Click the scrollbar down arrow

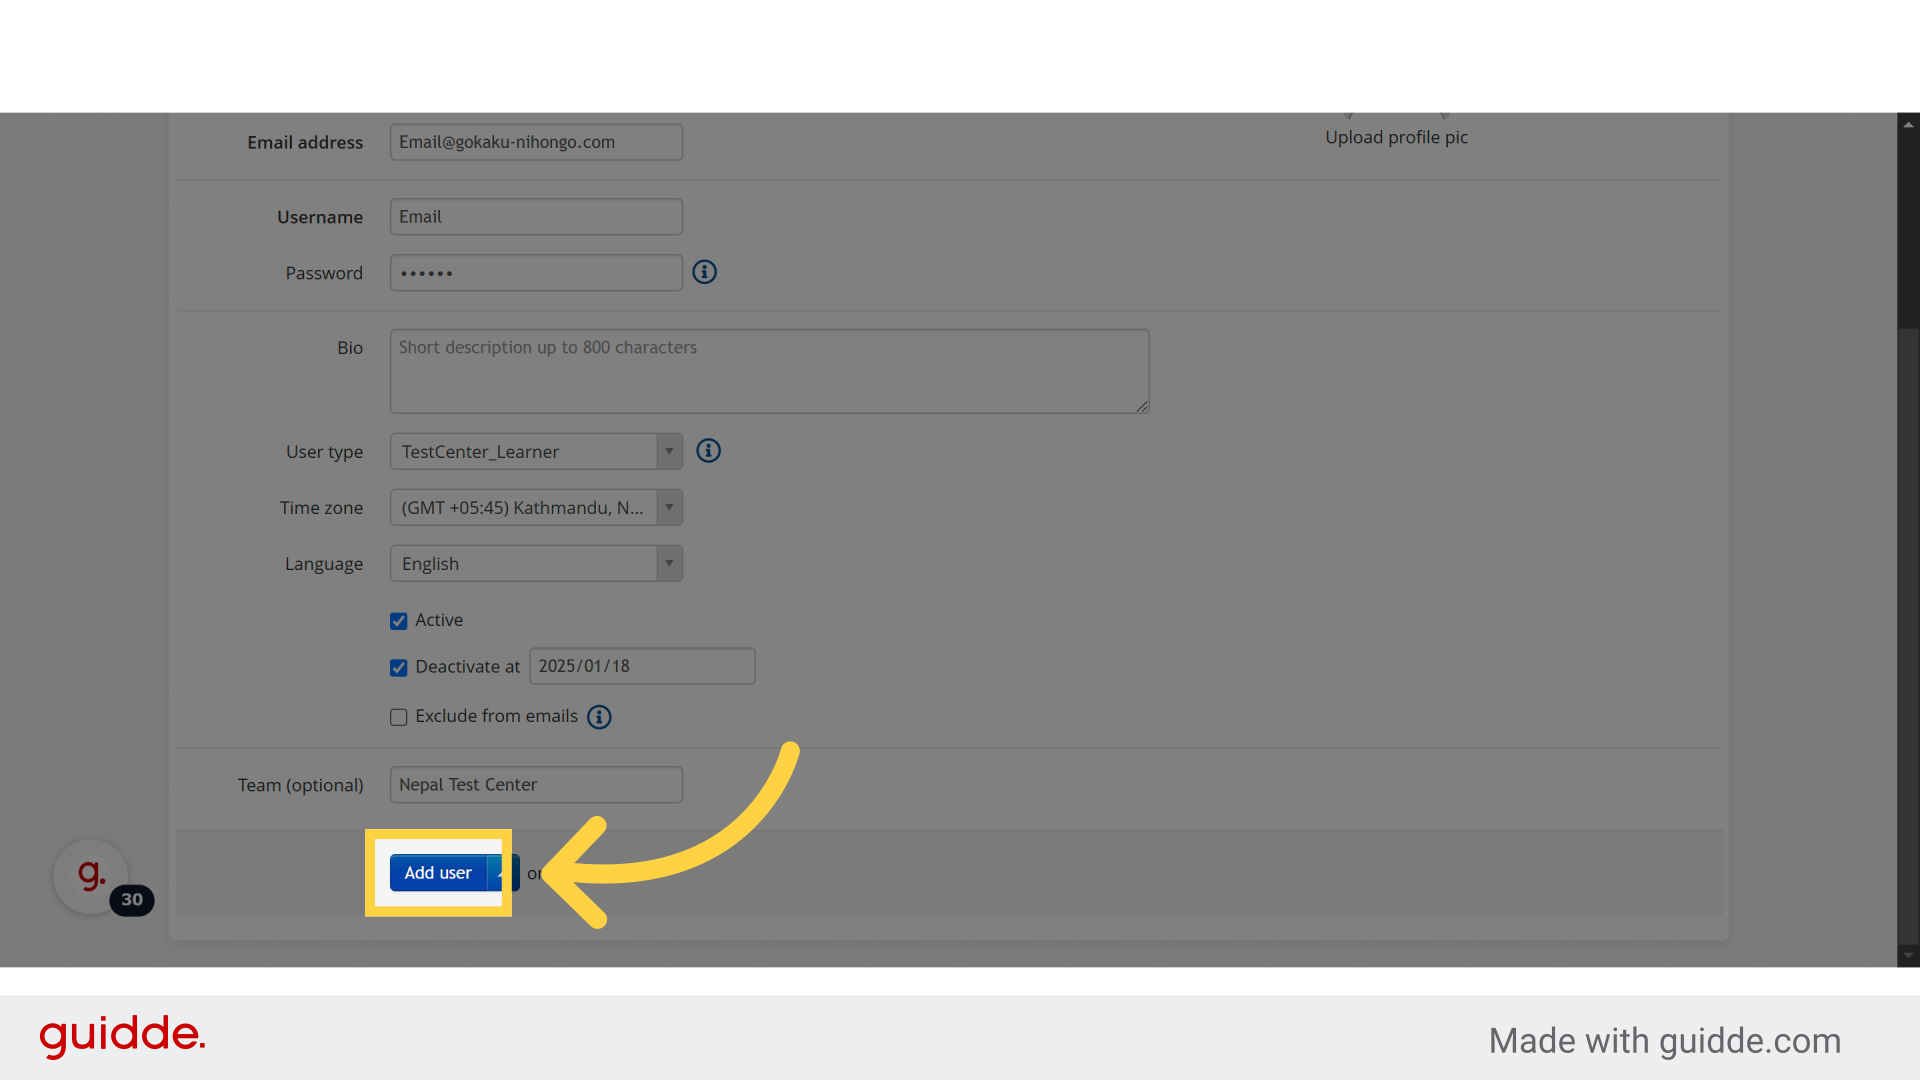click(1908, 955)
